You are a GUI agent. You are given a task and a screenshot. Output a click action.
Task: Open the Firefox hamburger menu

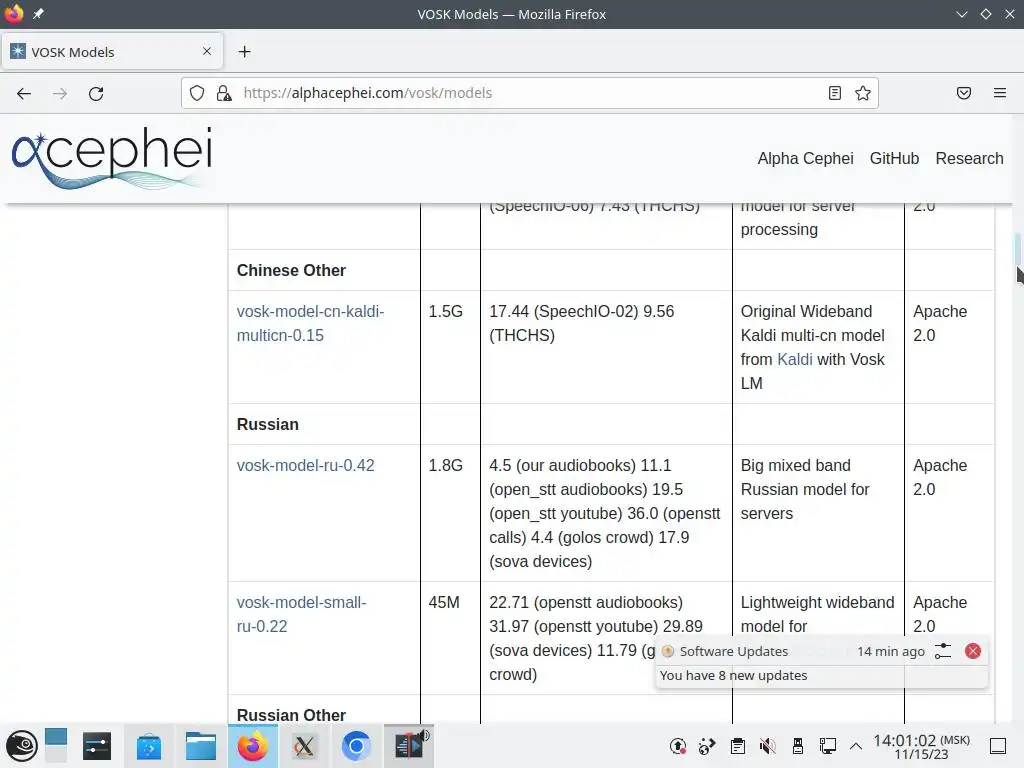point(1000,93)
